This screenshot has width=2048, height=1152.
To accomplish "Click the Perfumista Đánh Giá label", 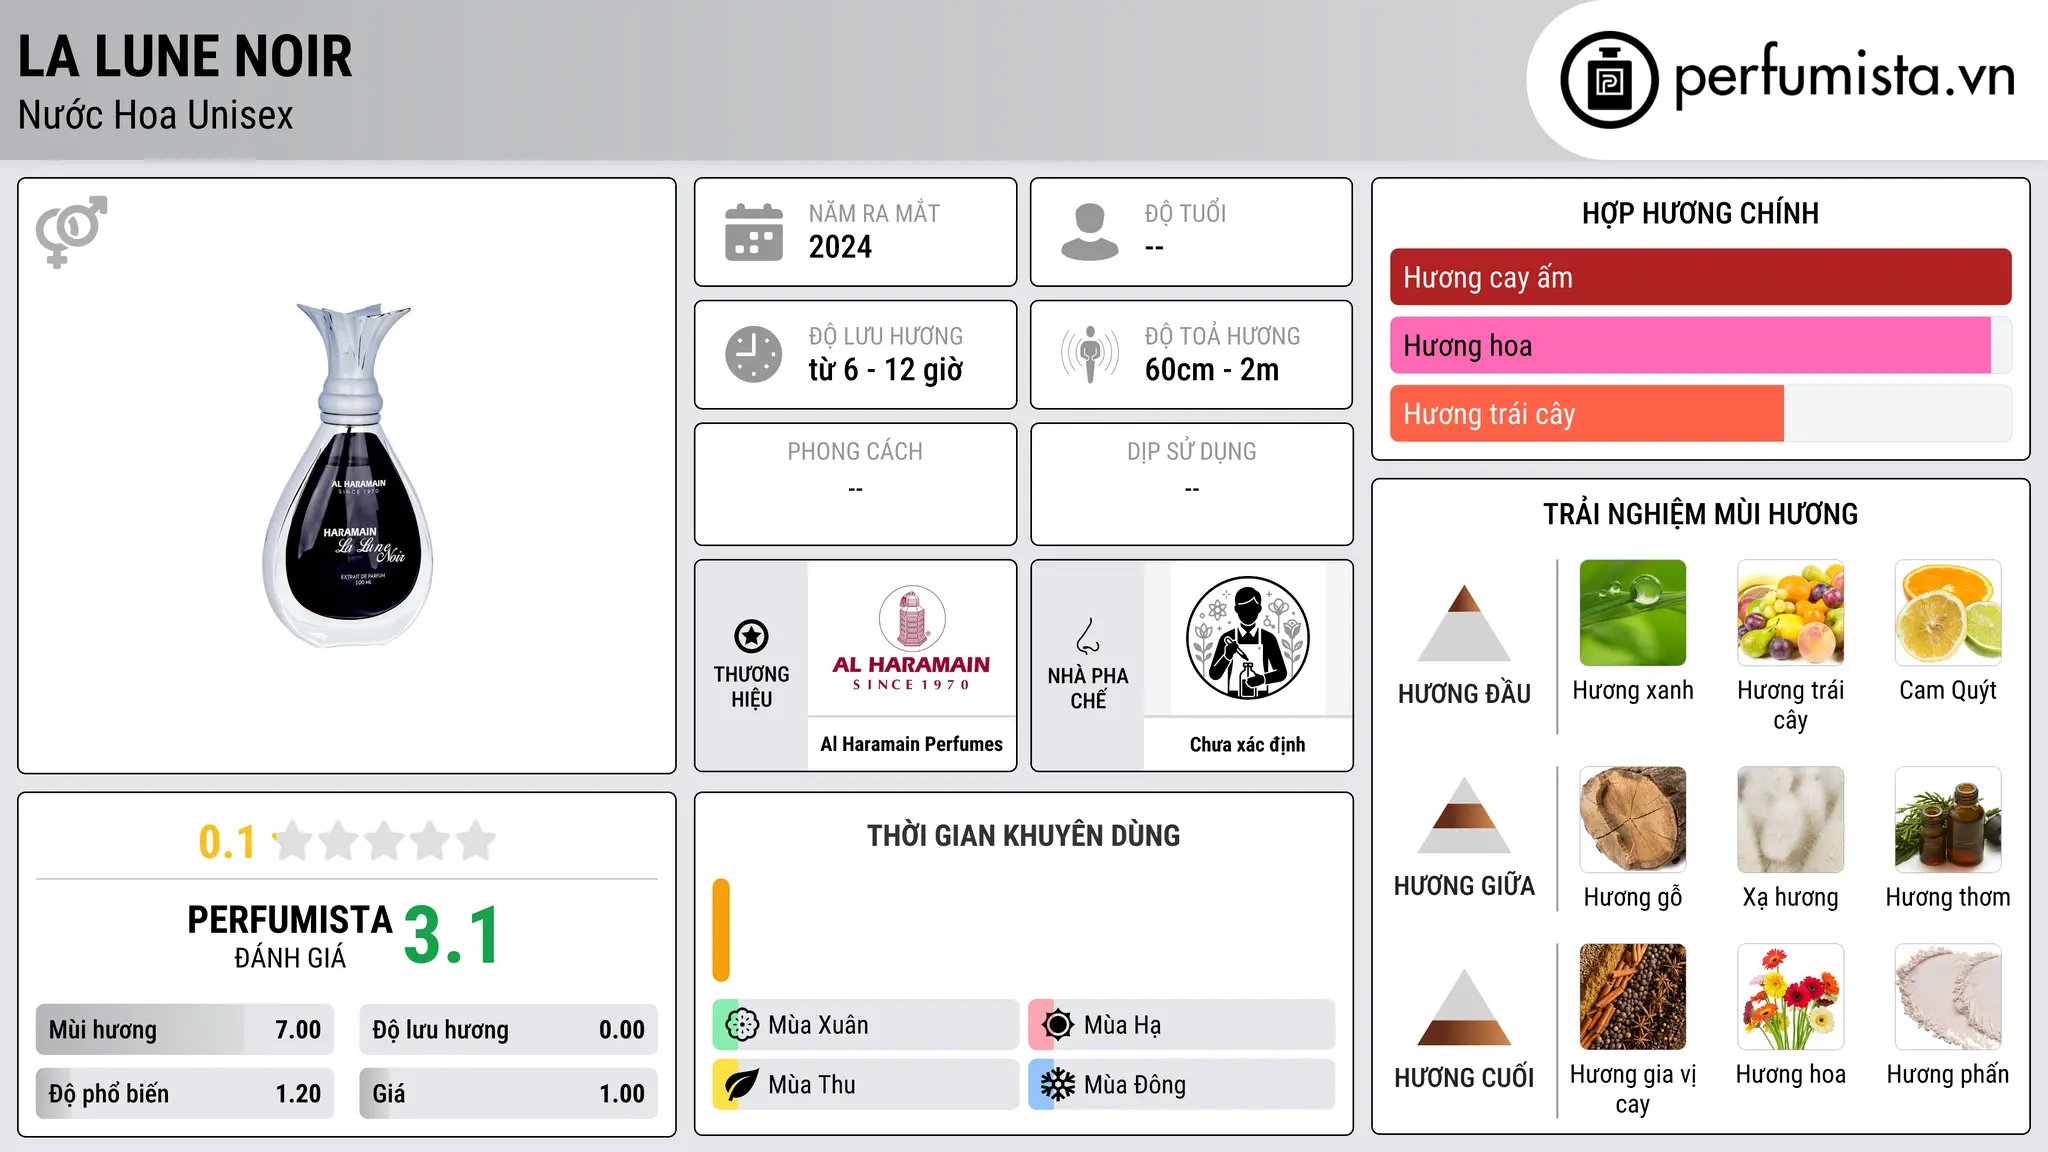I will coord(290,936).
